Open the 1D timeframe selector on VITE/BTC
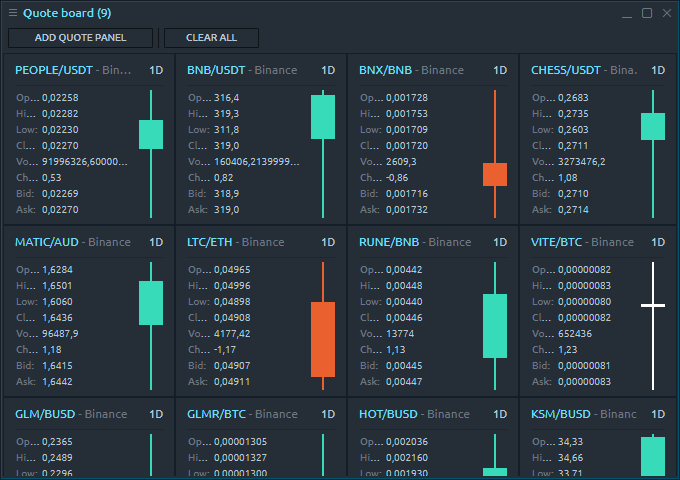This screenshot has height=480, width=680. 658,242
